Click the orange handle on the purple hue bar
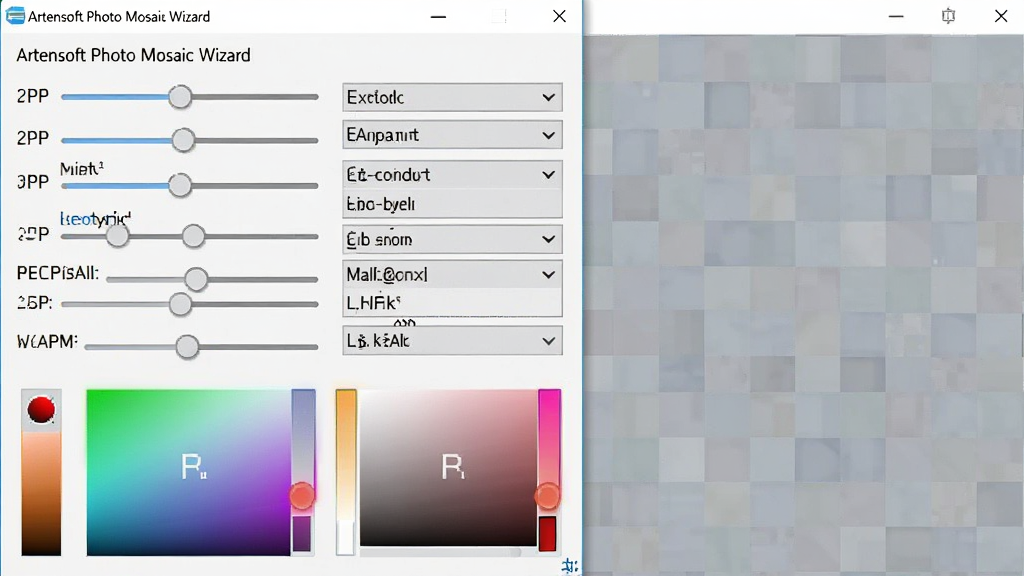This screenshot has height=576, width=1024. [x=302, y=496]
